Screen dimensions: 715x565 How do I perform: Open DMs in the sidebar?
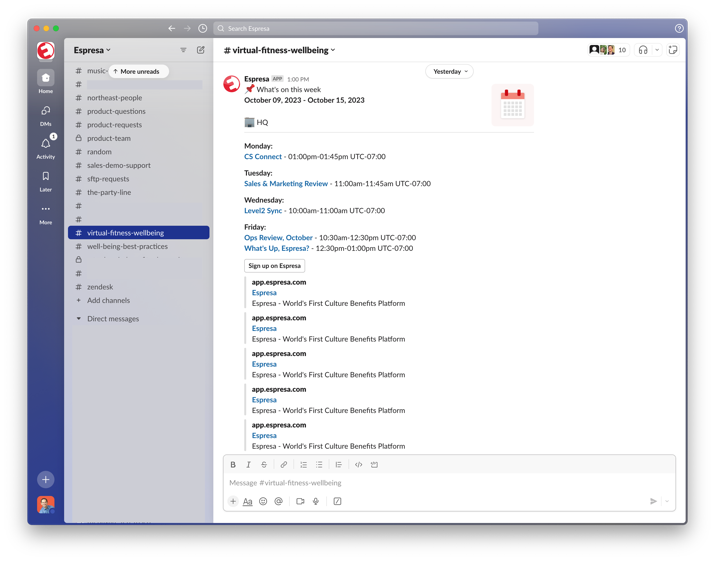[x=46, y=115]
